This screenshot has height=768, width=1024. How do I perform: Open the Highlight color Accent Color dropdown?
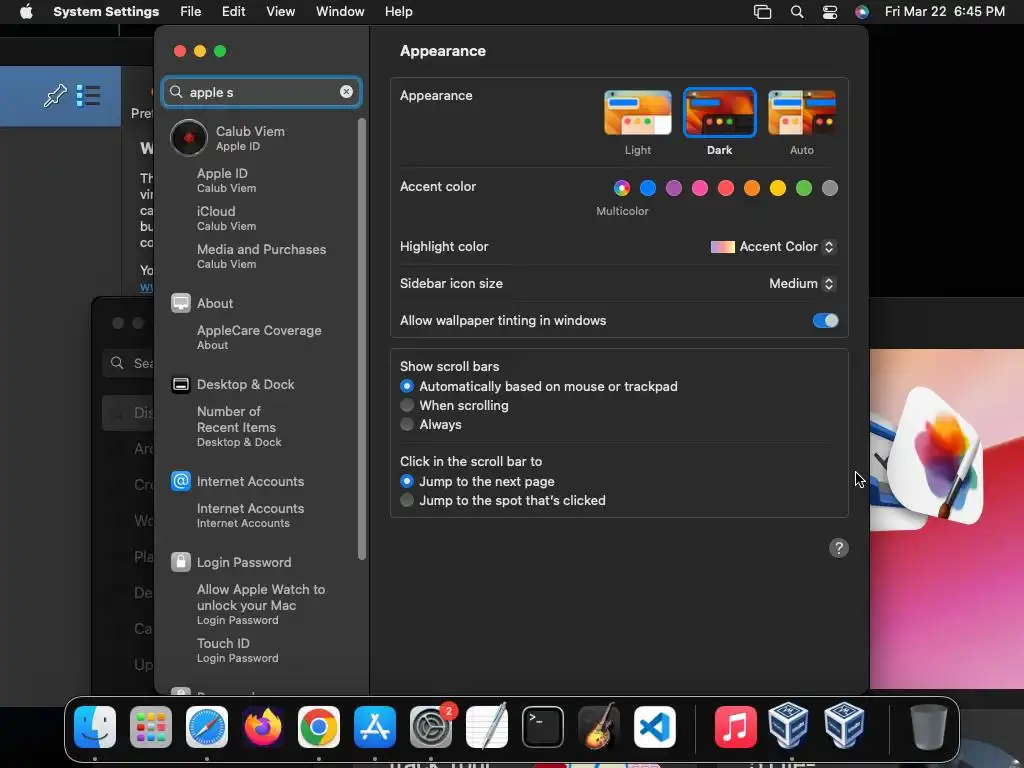(x=773, y=246)
